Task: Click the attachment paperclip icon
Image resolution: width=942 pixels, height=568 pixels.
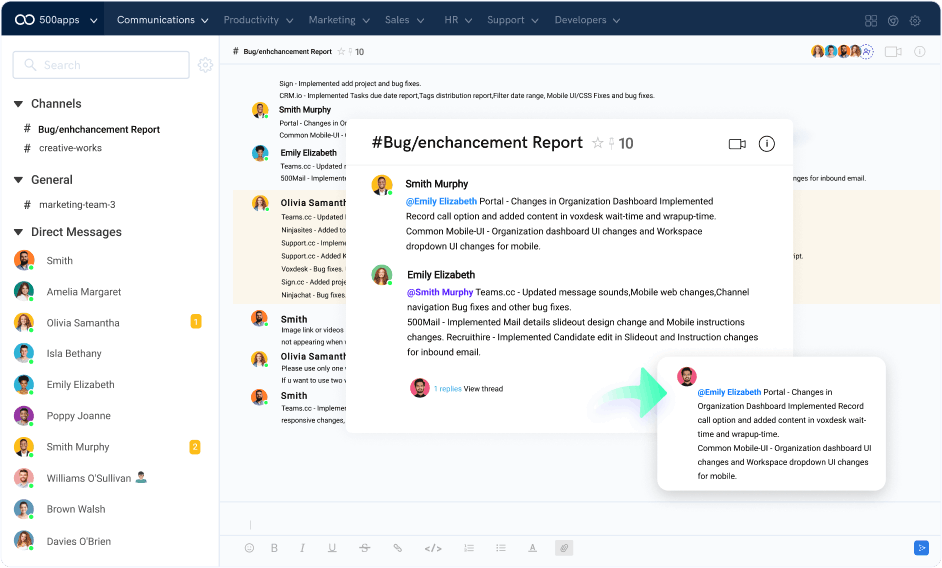Action: [564, 548]
